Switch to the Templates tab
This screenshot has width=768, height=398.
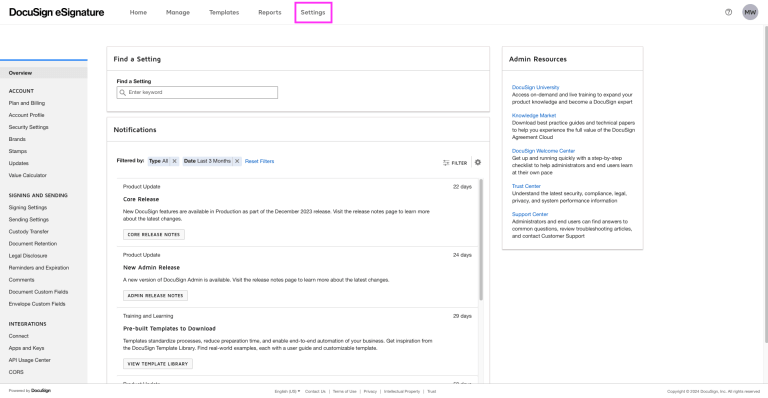point(224,12)
